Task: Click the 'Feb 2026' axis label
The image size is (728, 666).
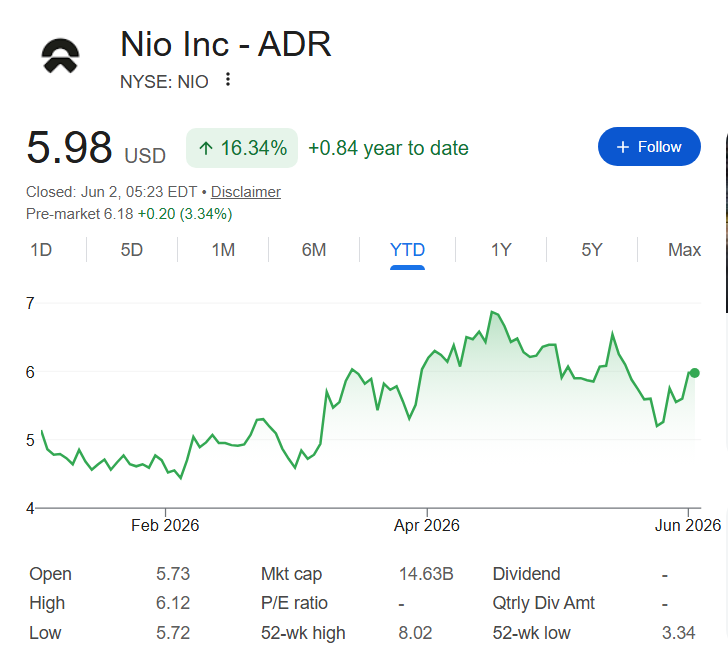Action: click(165, 525)
